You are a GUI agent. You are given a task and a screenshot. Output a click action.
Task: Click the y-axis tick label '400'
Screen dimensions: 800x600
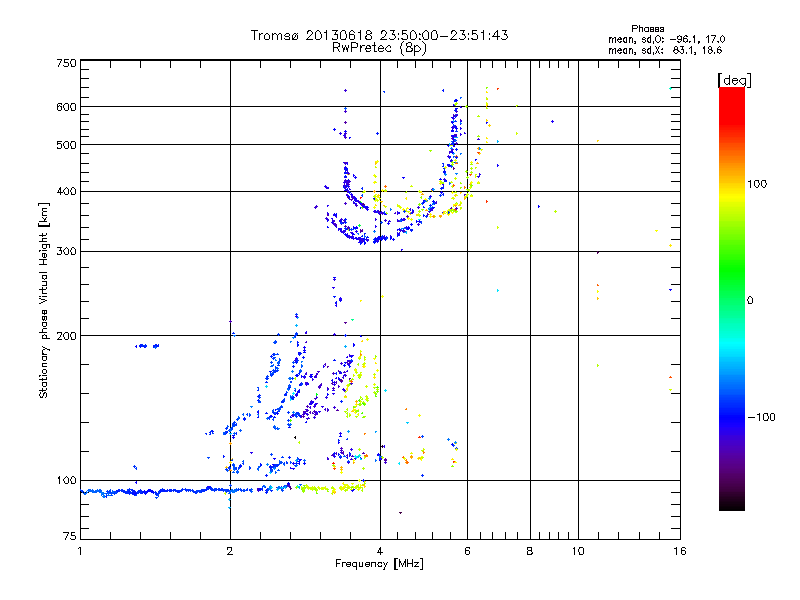click(66, 192)
